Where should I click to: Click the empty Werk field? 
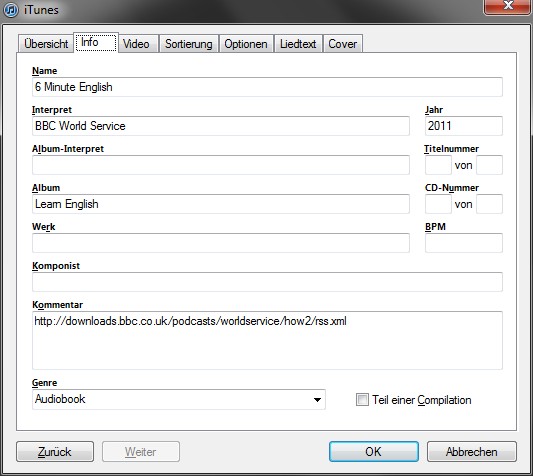[x=221, y=243]
